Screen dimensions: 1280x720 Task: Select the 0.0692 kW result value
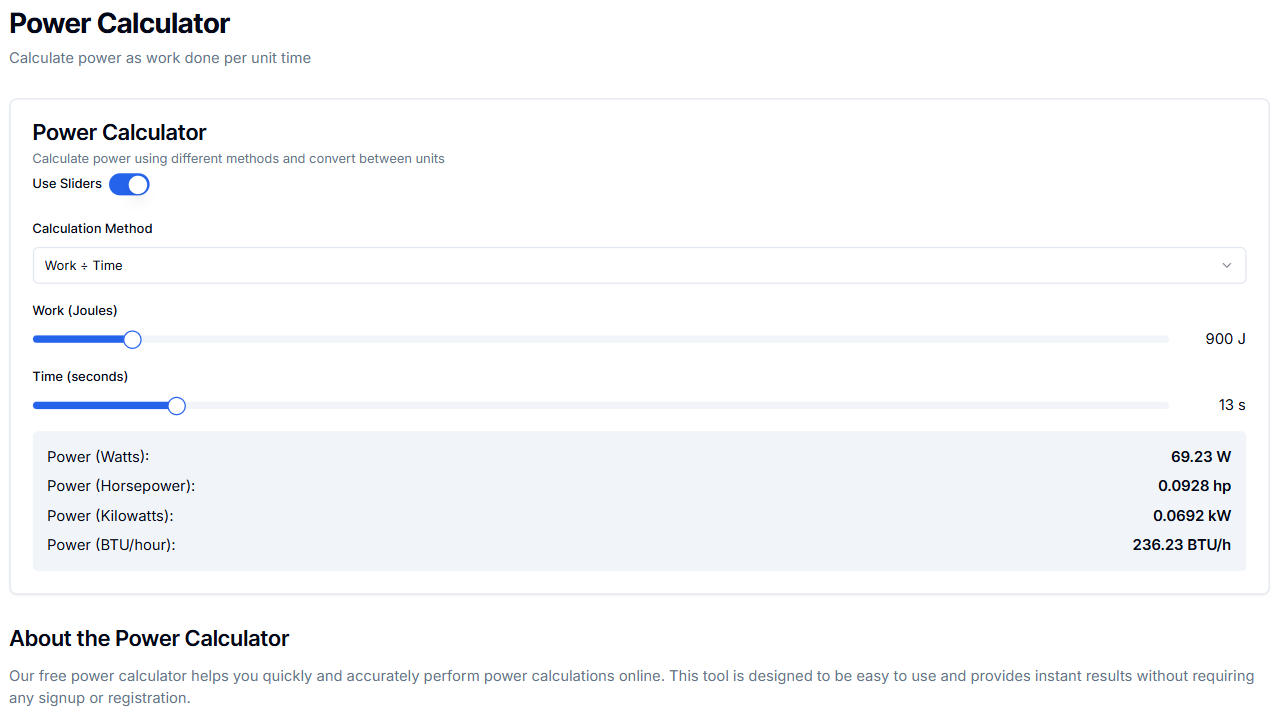tap(1192, 516)
